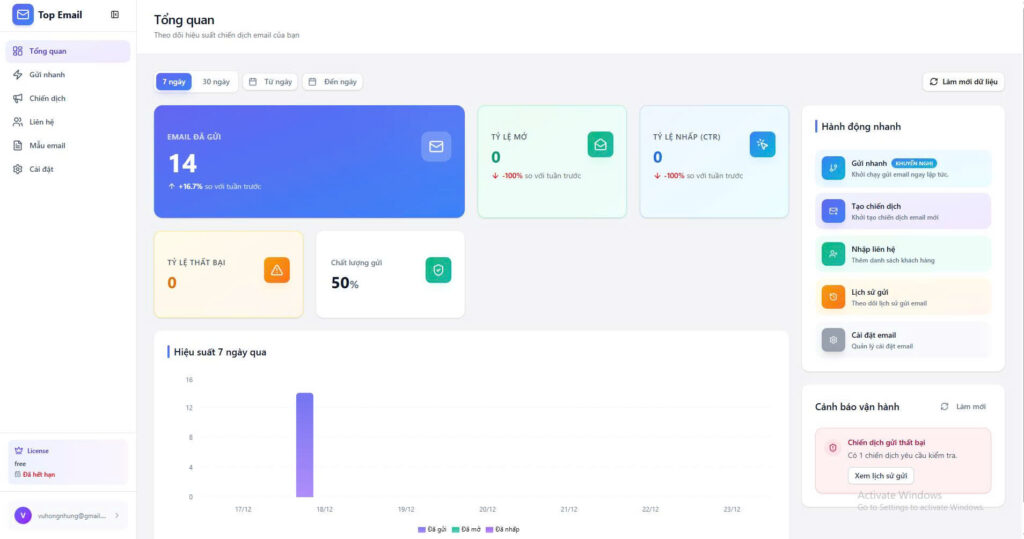Click Lịch sử gửi quick action icon
Screen dimensions: 1024x539
(x=833, y=297)
